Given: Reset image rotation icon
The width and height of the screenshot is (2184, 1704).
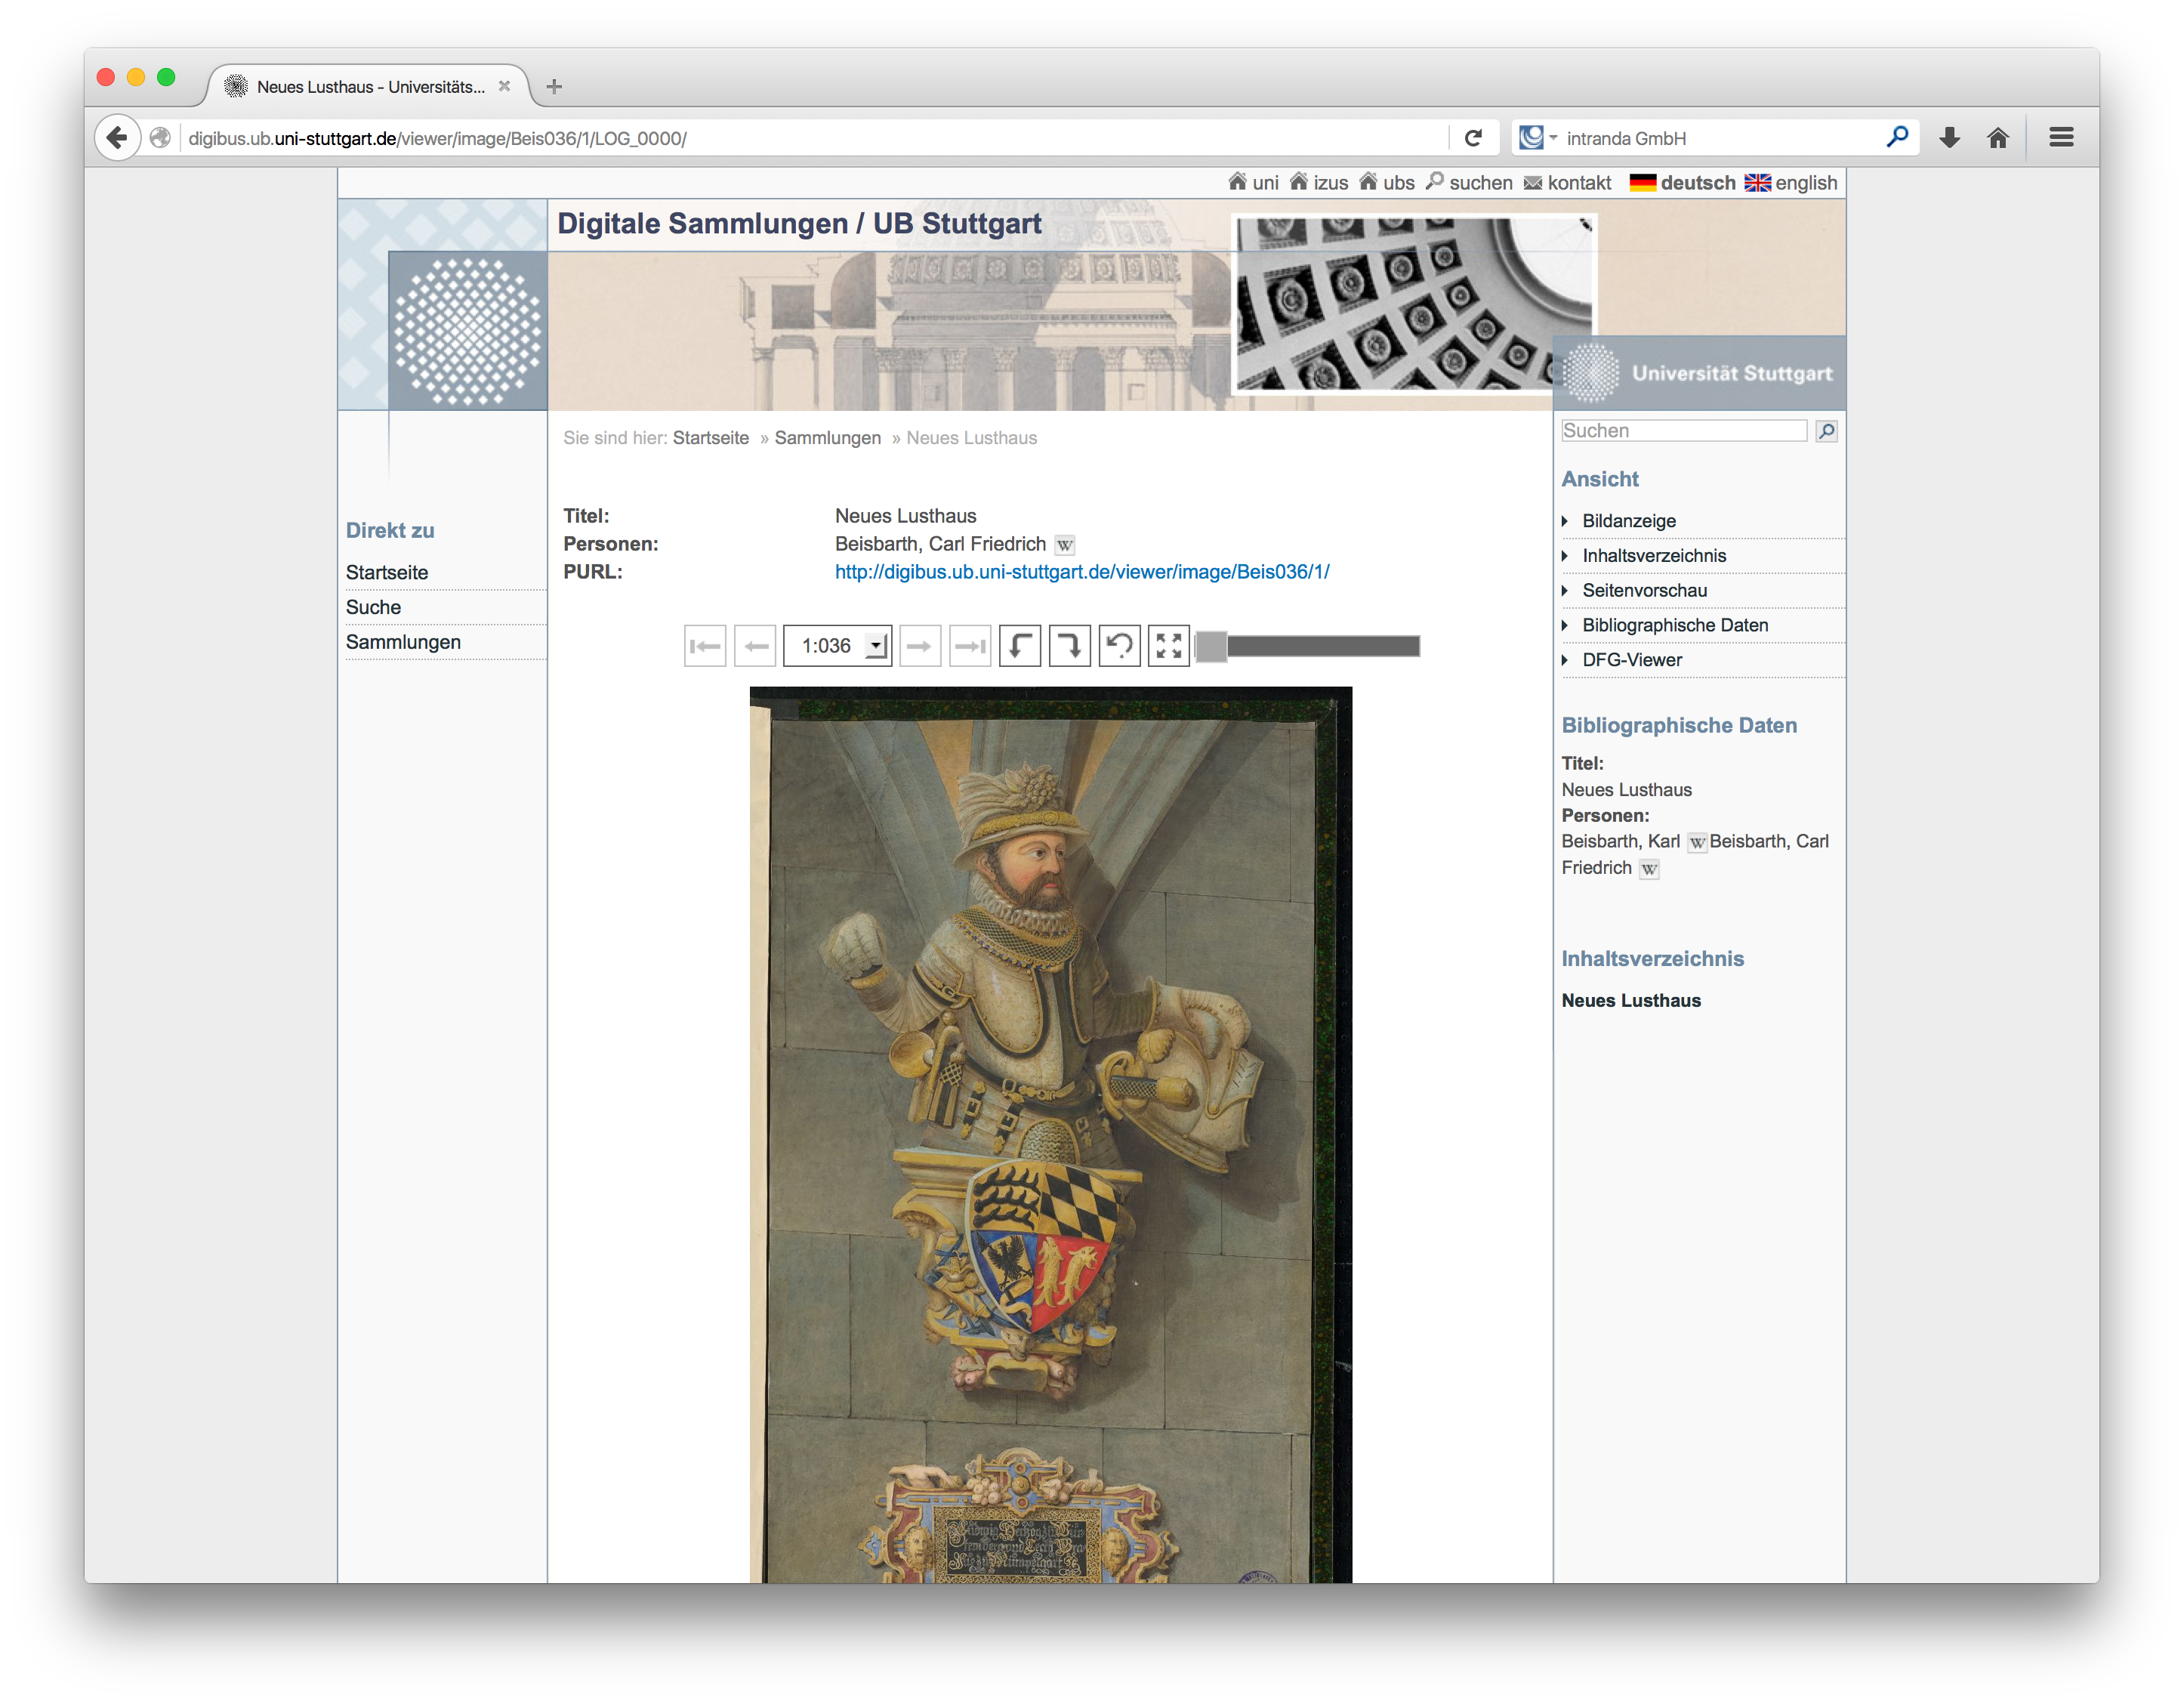Looking at the screenshot, I should pyautogui.click(x=1119, y=646).
